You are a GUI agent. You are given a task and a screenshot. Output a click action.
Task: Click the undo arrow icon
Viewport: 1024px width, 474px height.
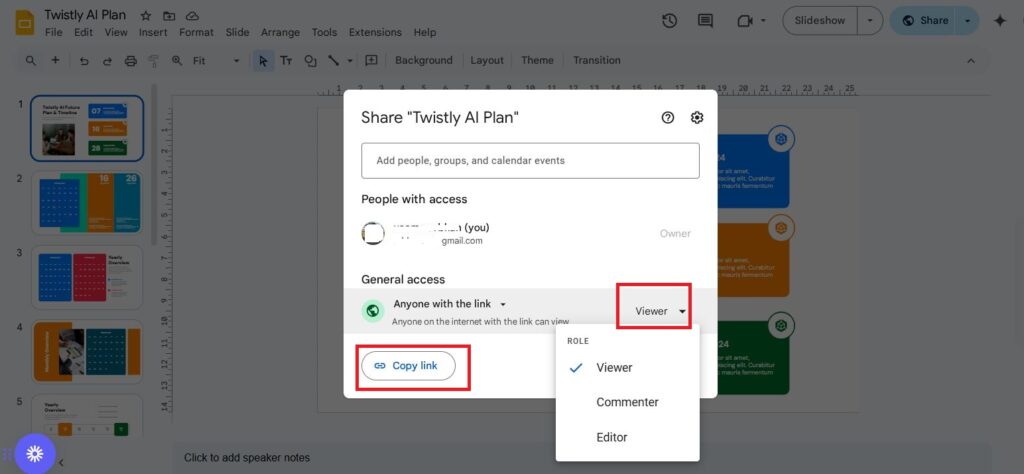(84, 61)
